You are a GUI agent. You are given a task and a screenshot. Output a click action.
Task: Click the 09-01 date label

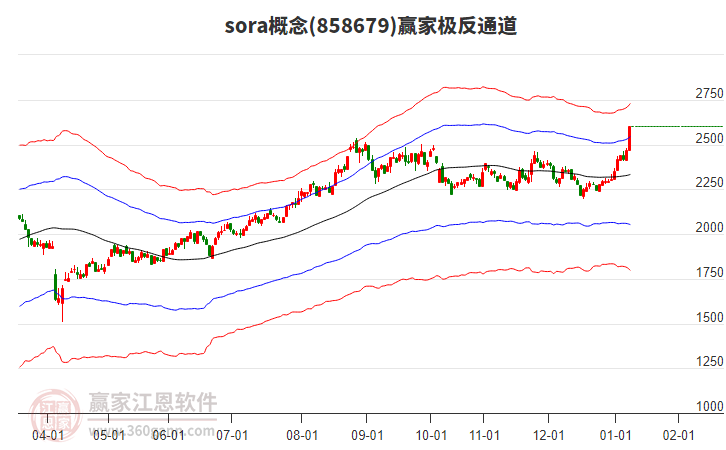(x=367, y=436)
